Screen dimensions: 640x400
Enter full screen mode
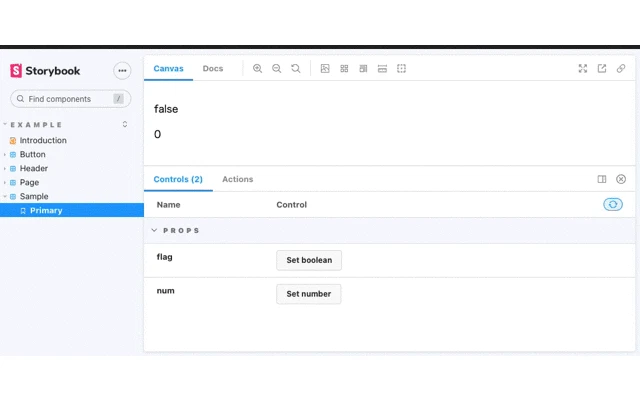pos(582,69)
